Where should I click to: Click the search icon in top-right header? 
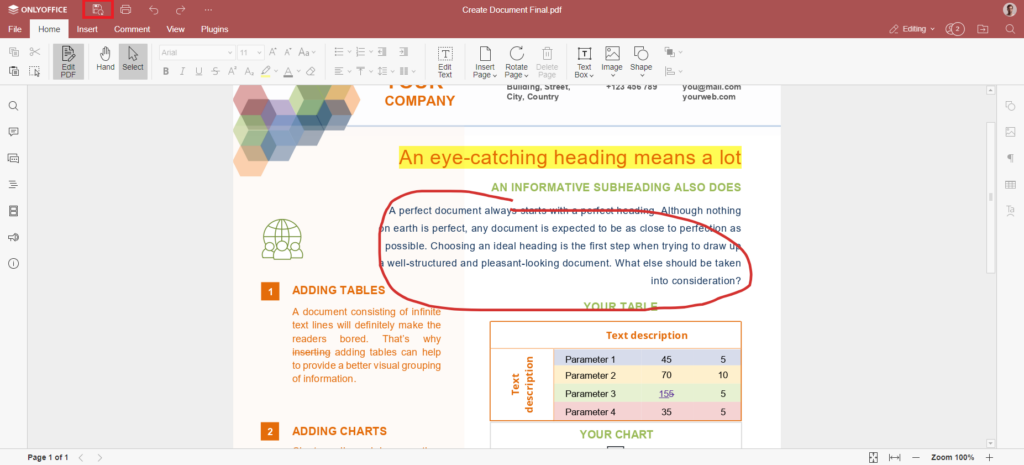coord(1010,29)
